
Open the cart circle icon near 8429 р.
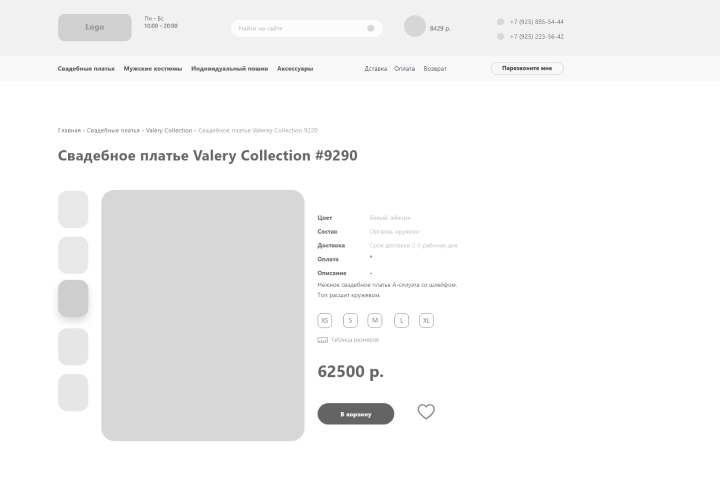point(415,26)
